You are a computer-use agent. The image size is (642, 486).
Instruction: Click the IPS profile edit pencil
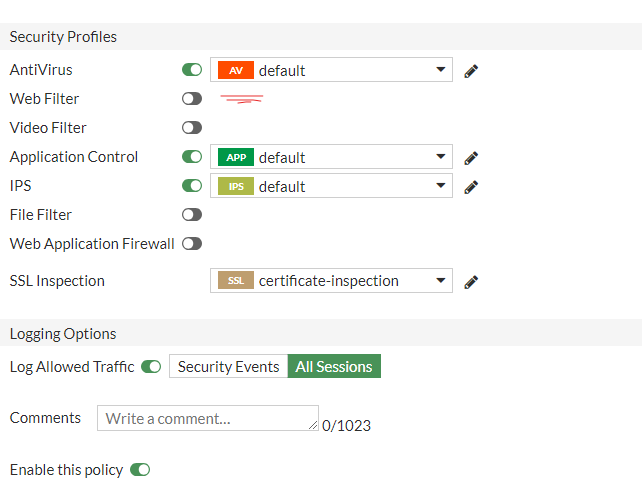(x=471, y=187)
